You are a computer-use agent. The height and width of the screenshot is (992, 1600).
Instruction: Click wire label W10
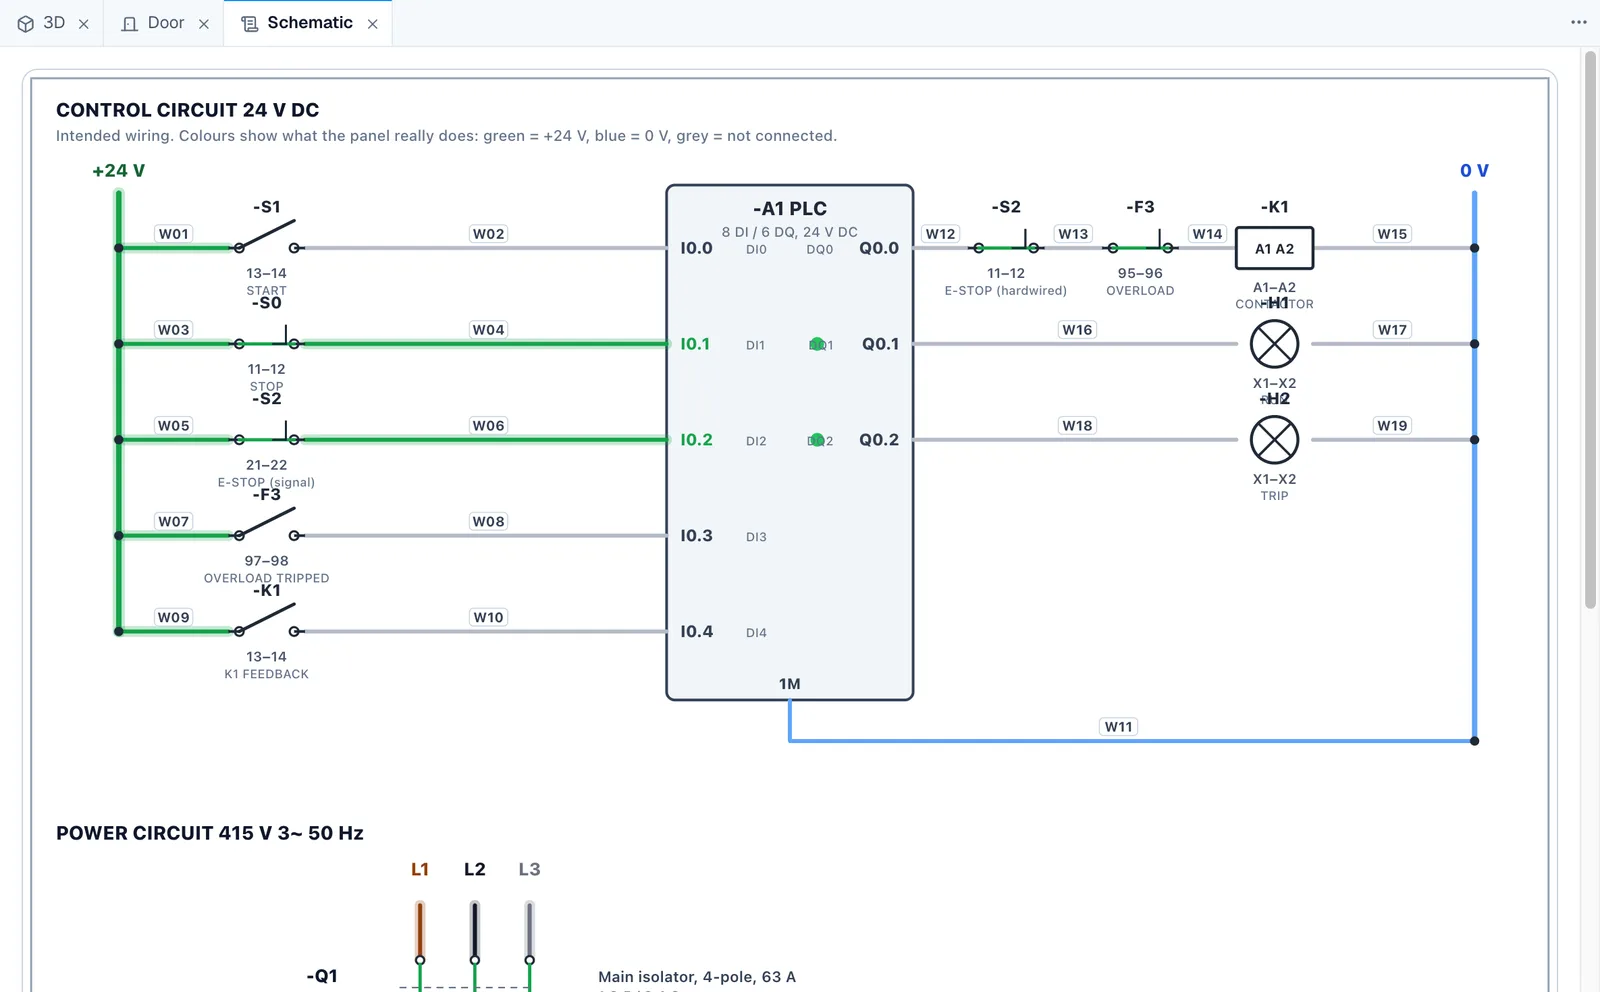489,618
